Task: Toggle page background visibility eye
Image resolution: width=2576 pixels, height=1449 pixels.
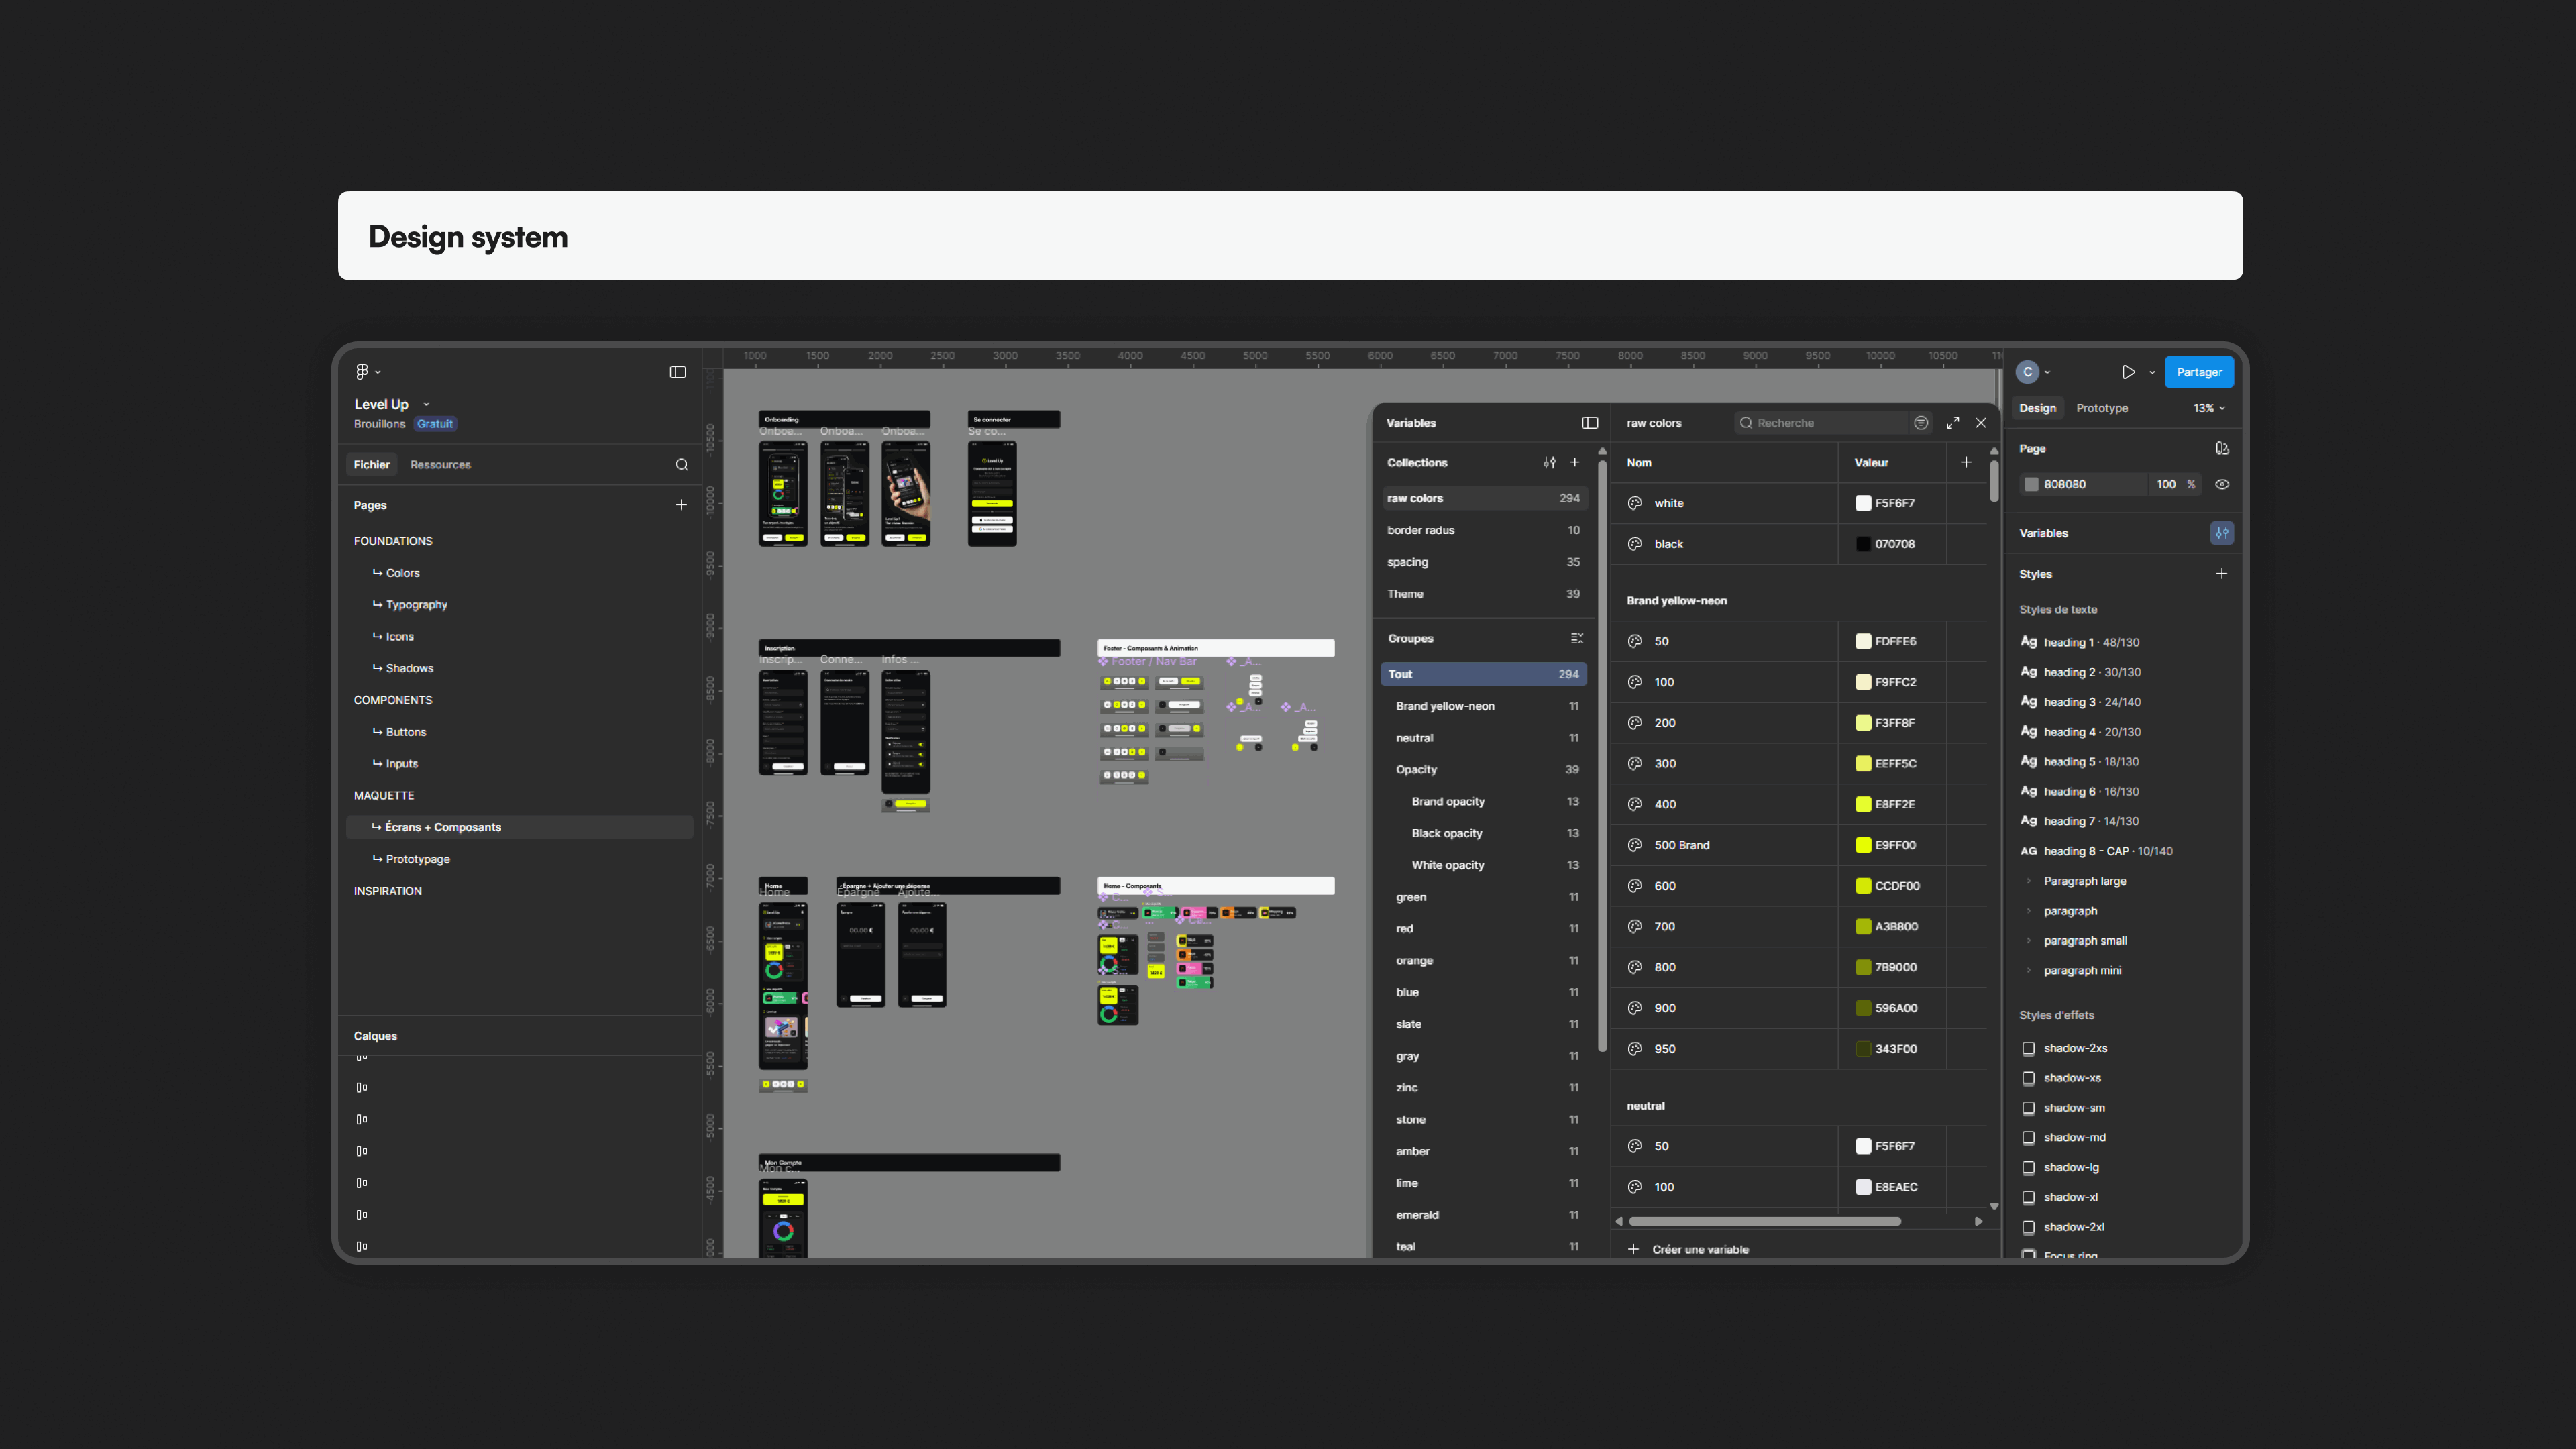Action: [x=2221, y=484]
